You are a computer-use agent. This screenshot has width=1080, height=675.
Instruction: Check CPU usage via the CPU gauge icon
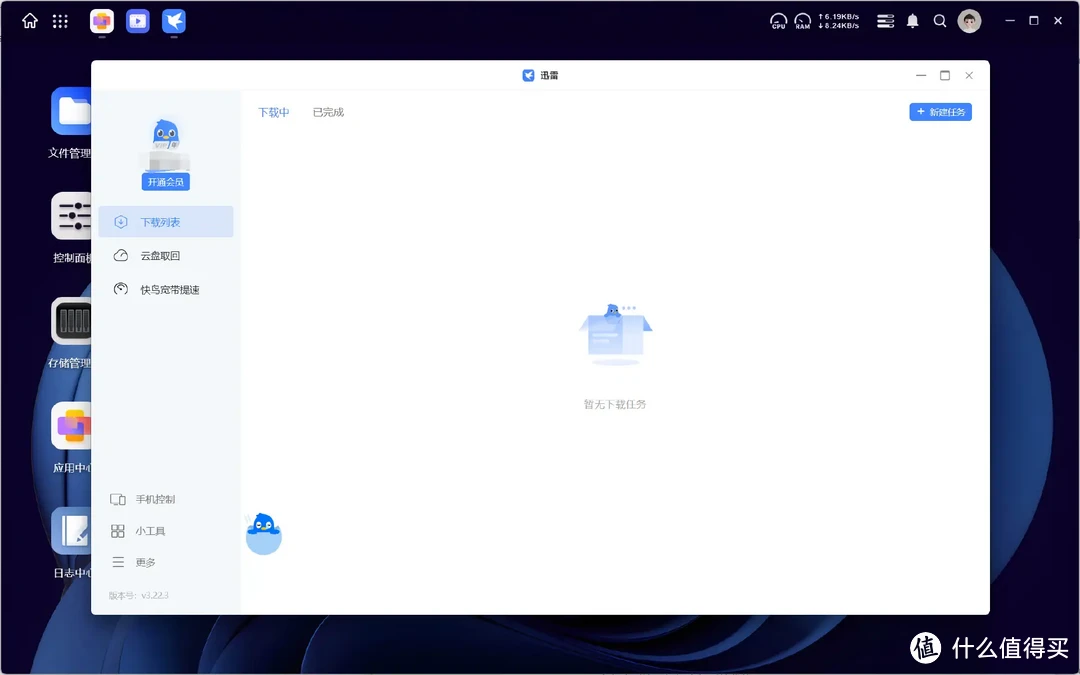click(778, 20)
